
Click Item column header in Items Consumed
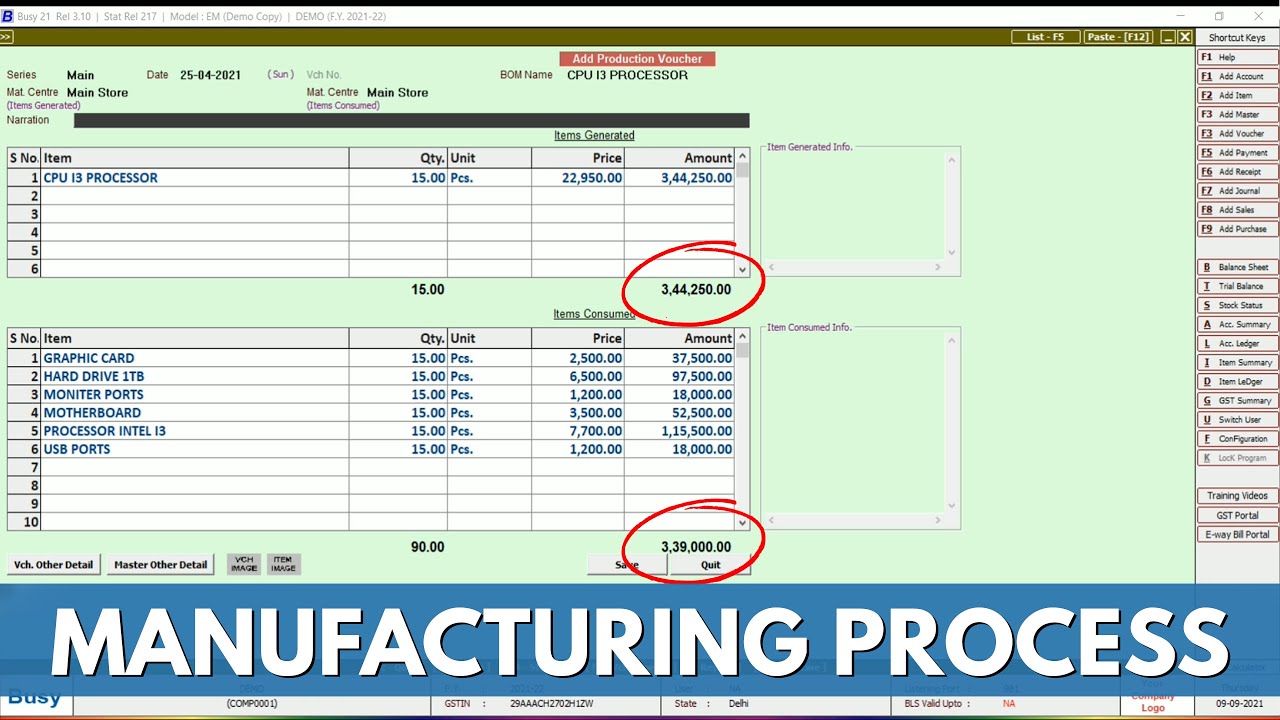point(195,338)
